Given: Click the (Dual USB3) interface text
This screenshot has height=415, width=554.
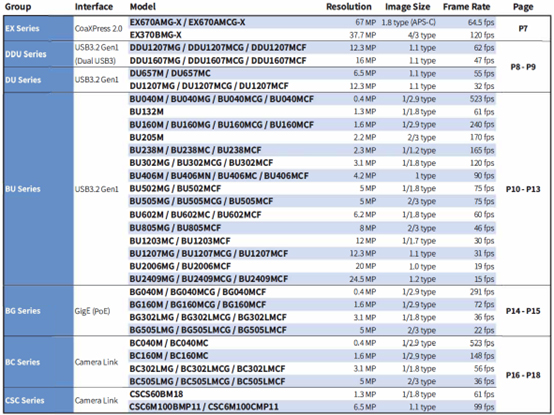Looking at the screenshot, I should [x=95, y=61].
